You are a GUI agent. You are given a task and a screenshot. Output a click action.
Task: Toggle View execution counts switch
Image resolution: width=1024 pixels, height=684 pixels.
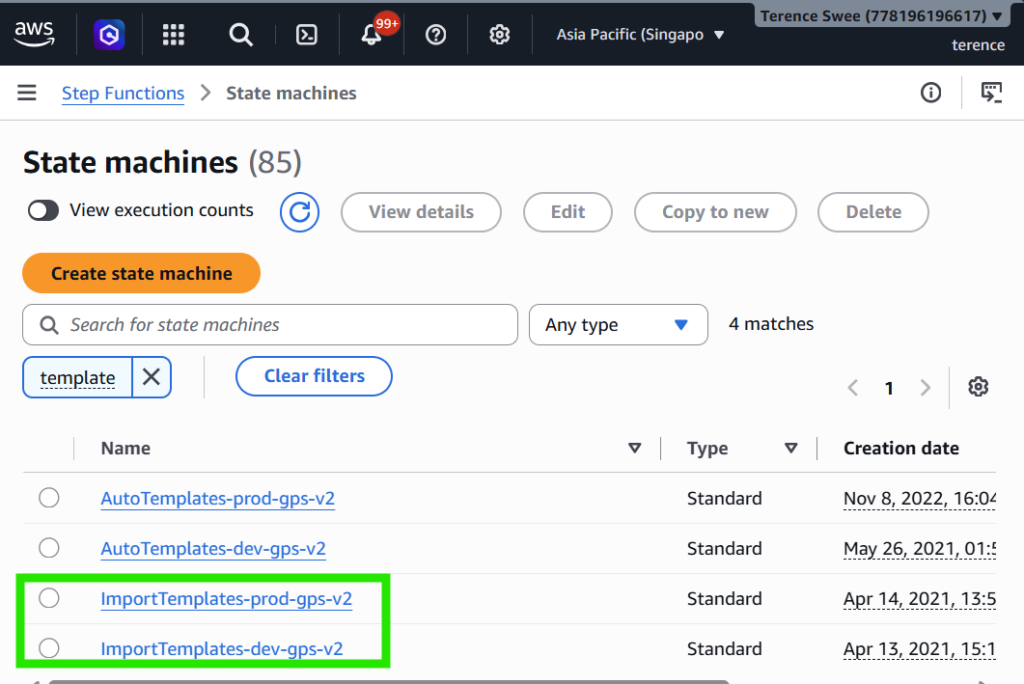click(x=43, y=210)
